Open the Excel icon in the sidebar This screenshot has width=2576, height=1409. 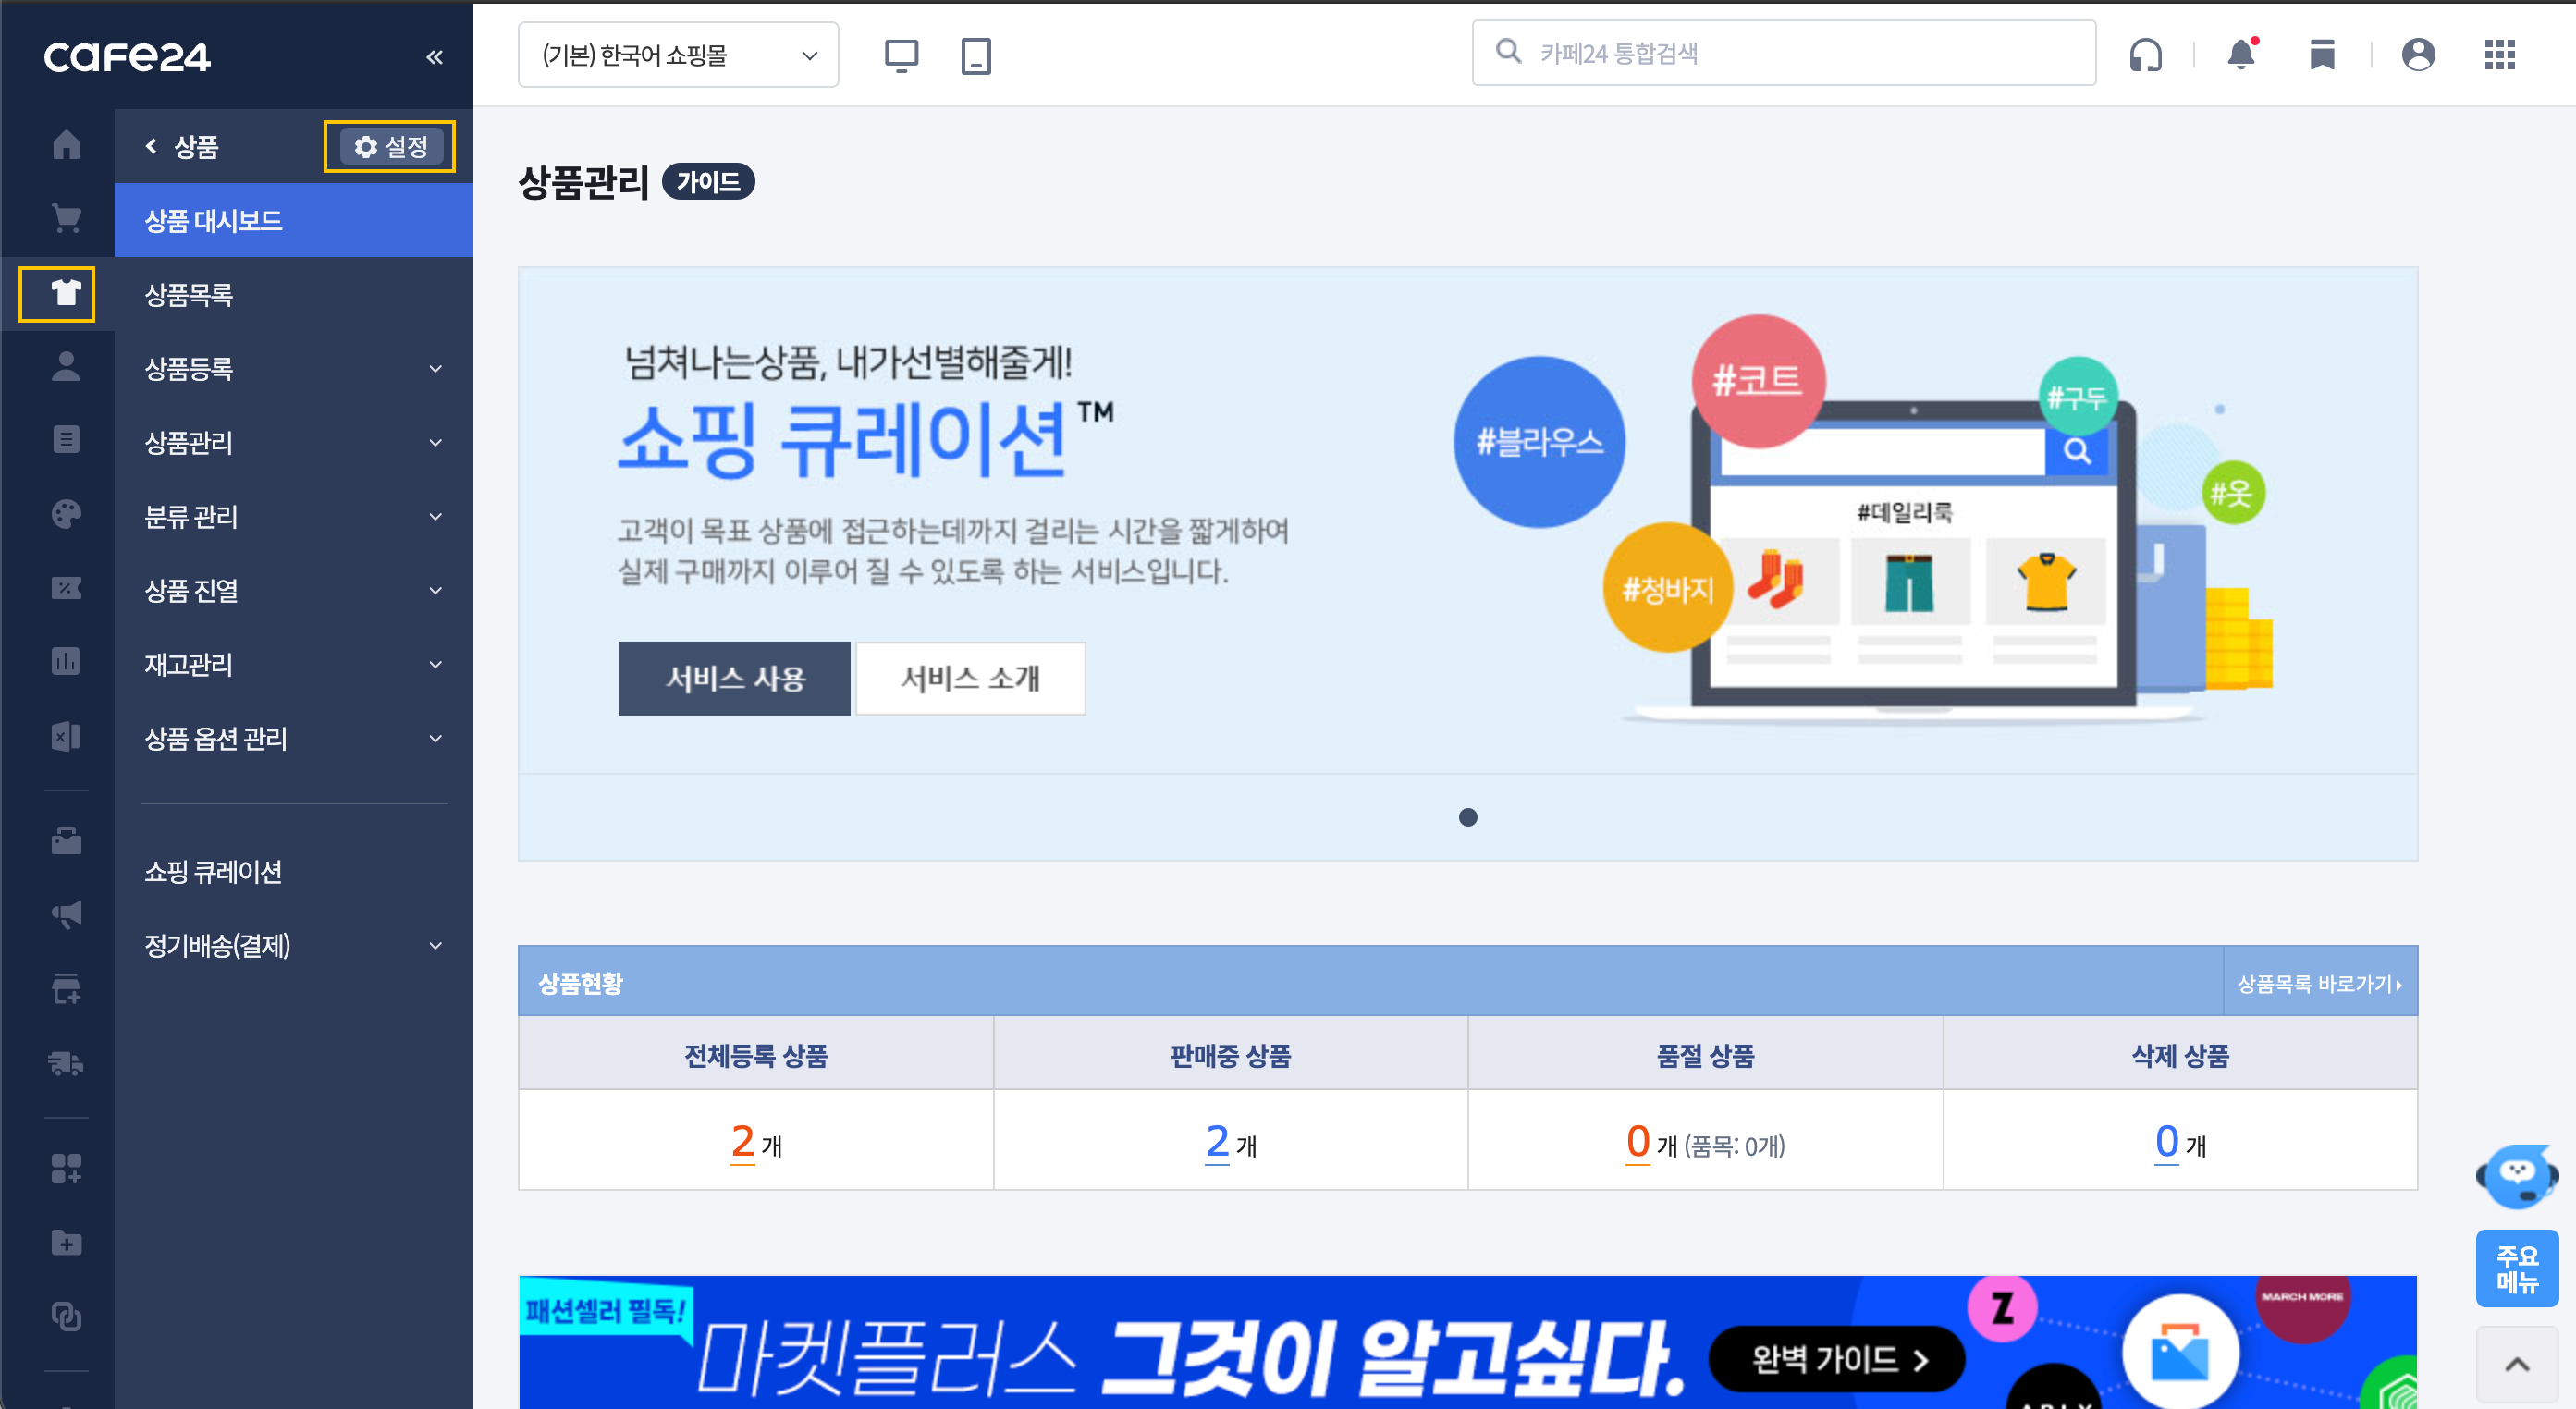point(66,736)
